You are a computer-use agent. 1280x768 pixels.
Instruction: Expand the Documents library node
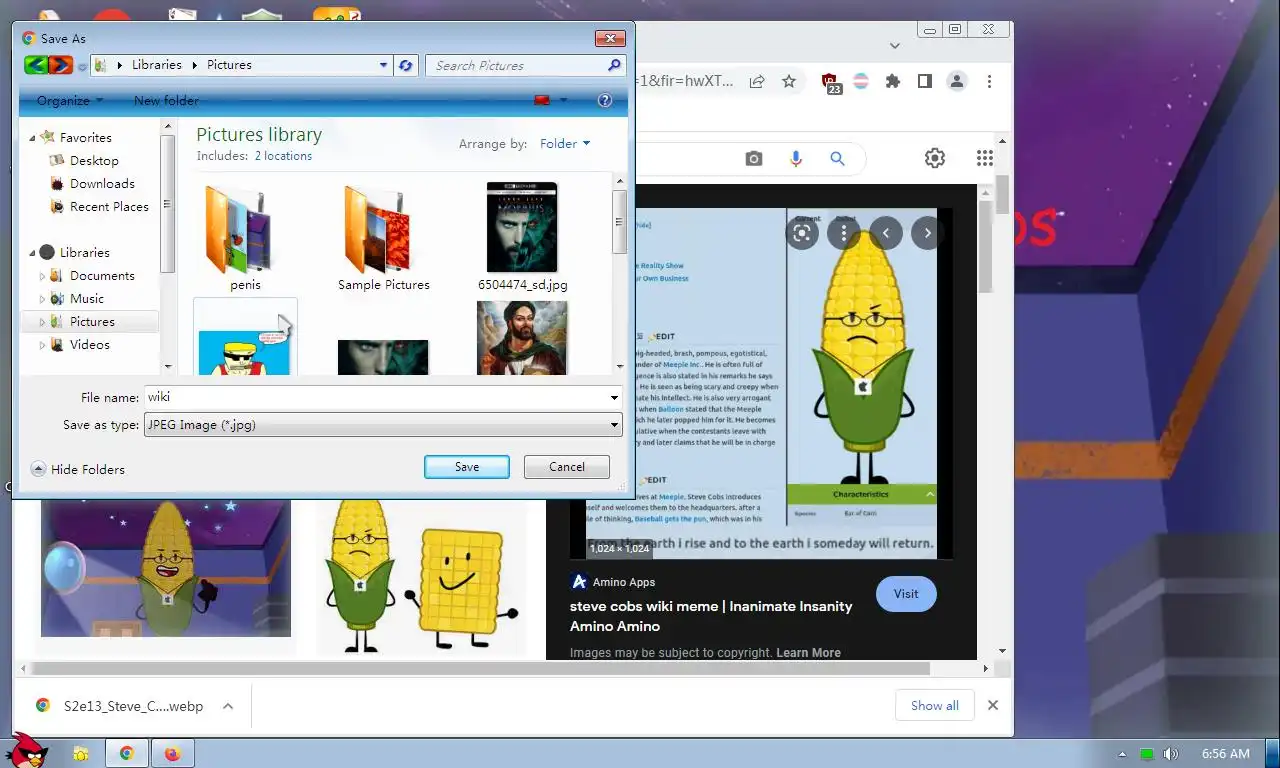click(42, 276)
